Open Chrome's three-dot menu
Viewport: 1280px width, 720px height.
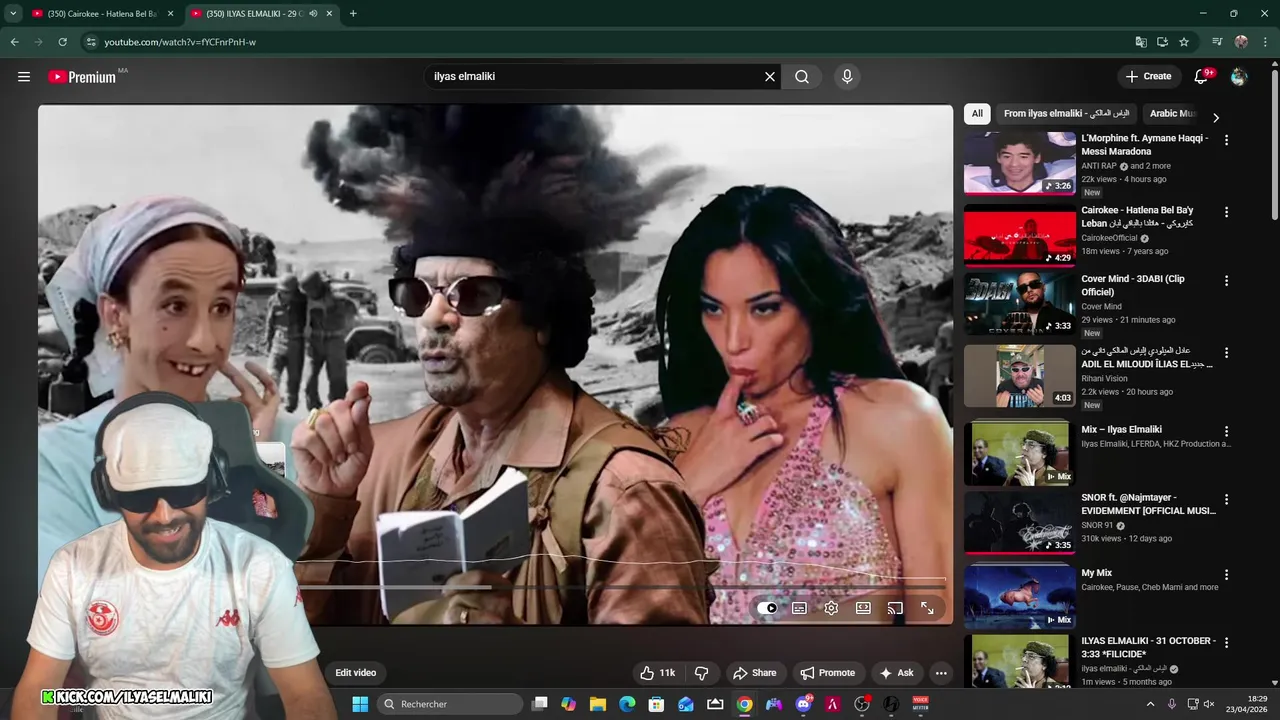tap(1265, 42)
